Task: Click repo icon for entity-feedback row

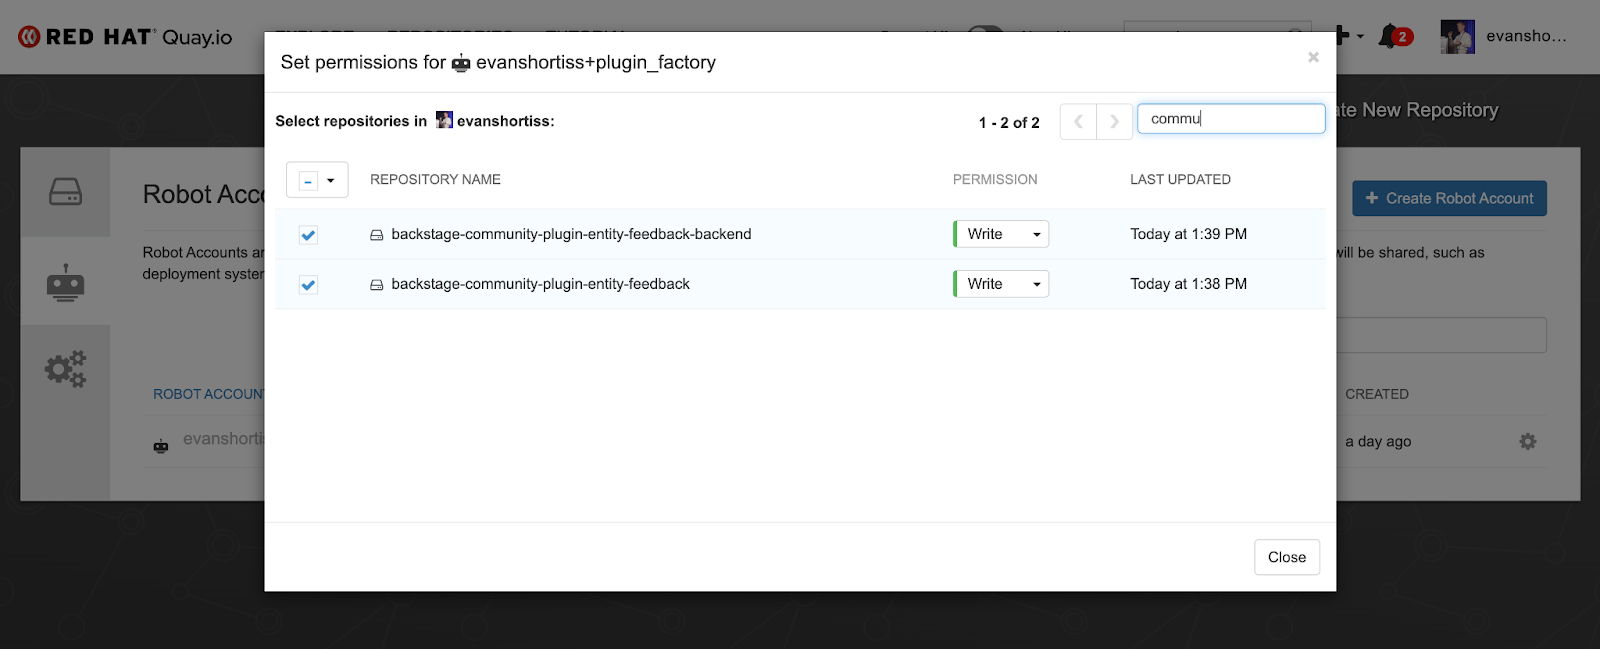Action: (x=377, y=285)
